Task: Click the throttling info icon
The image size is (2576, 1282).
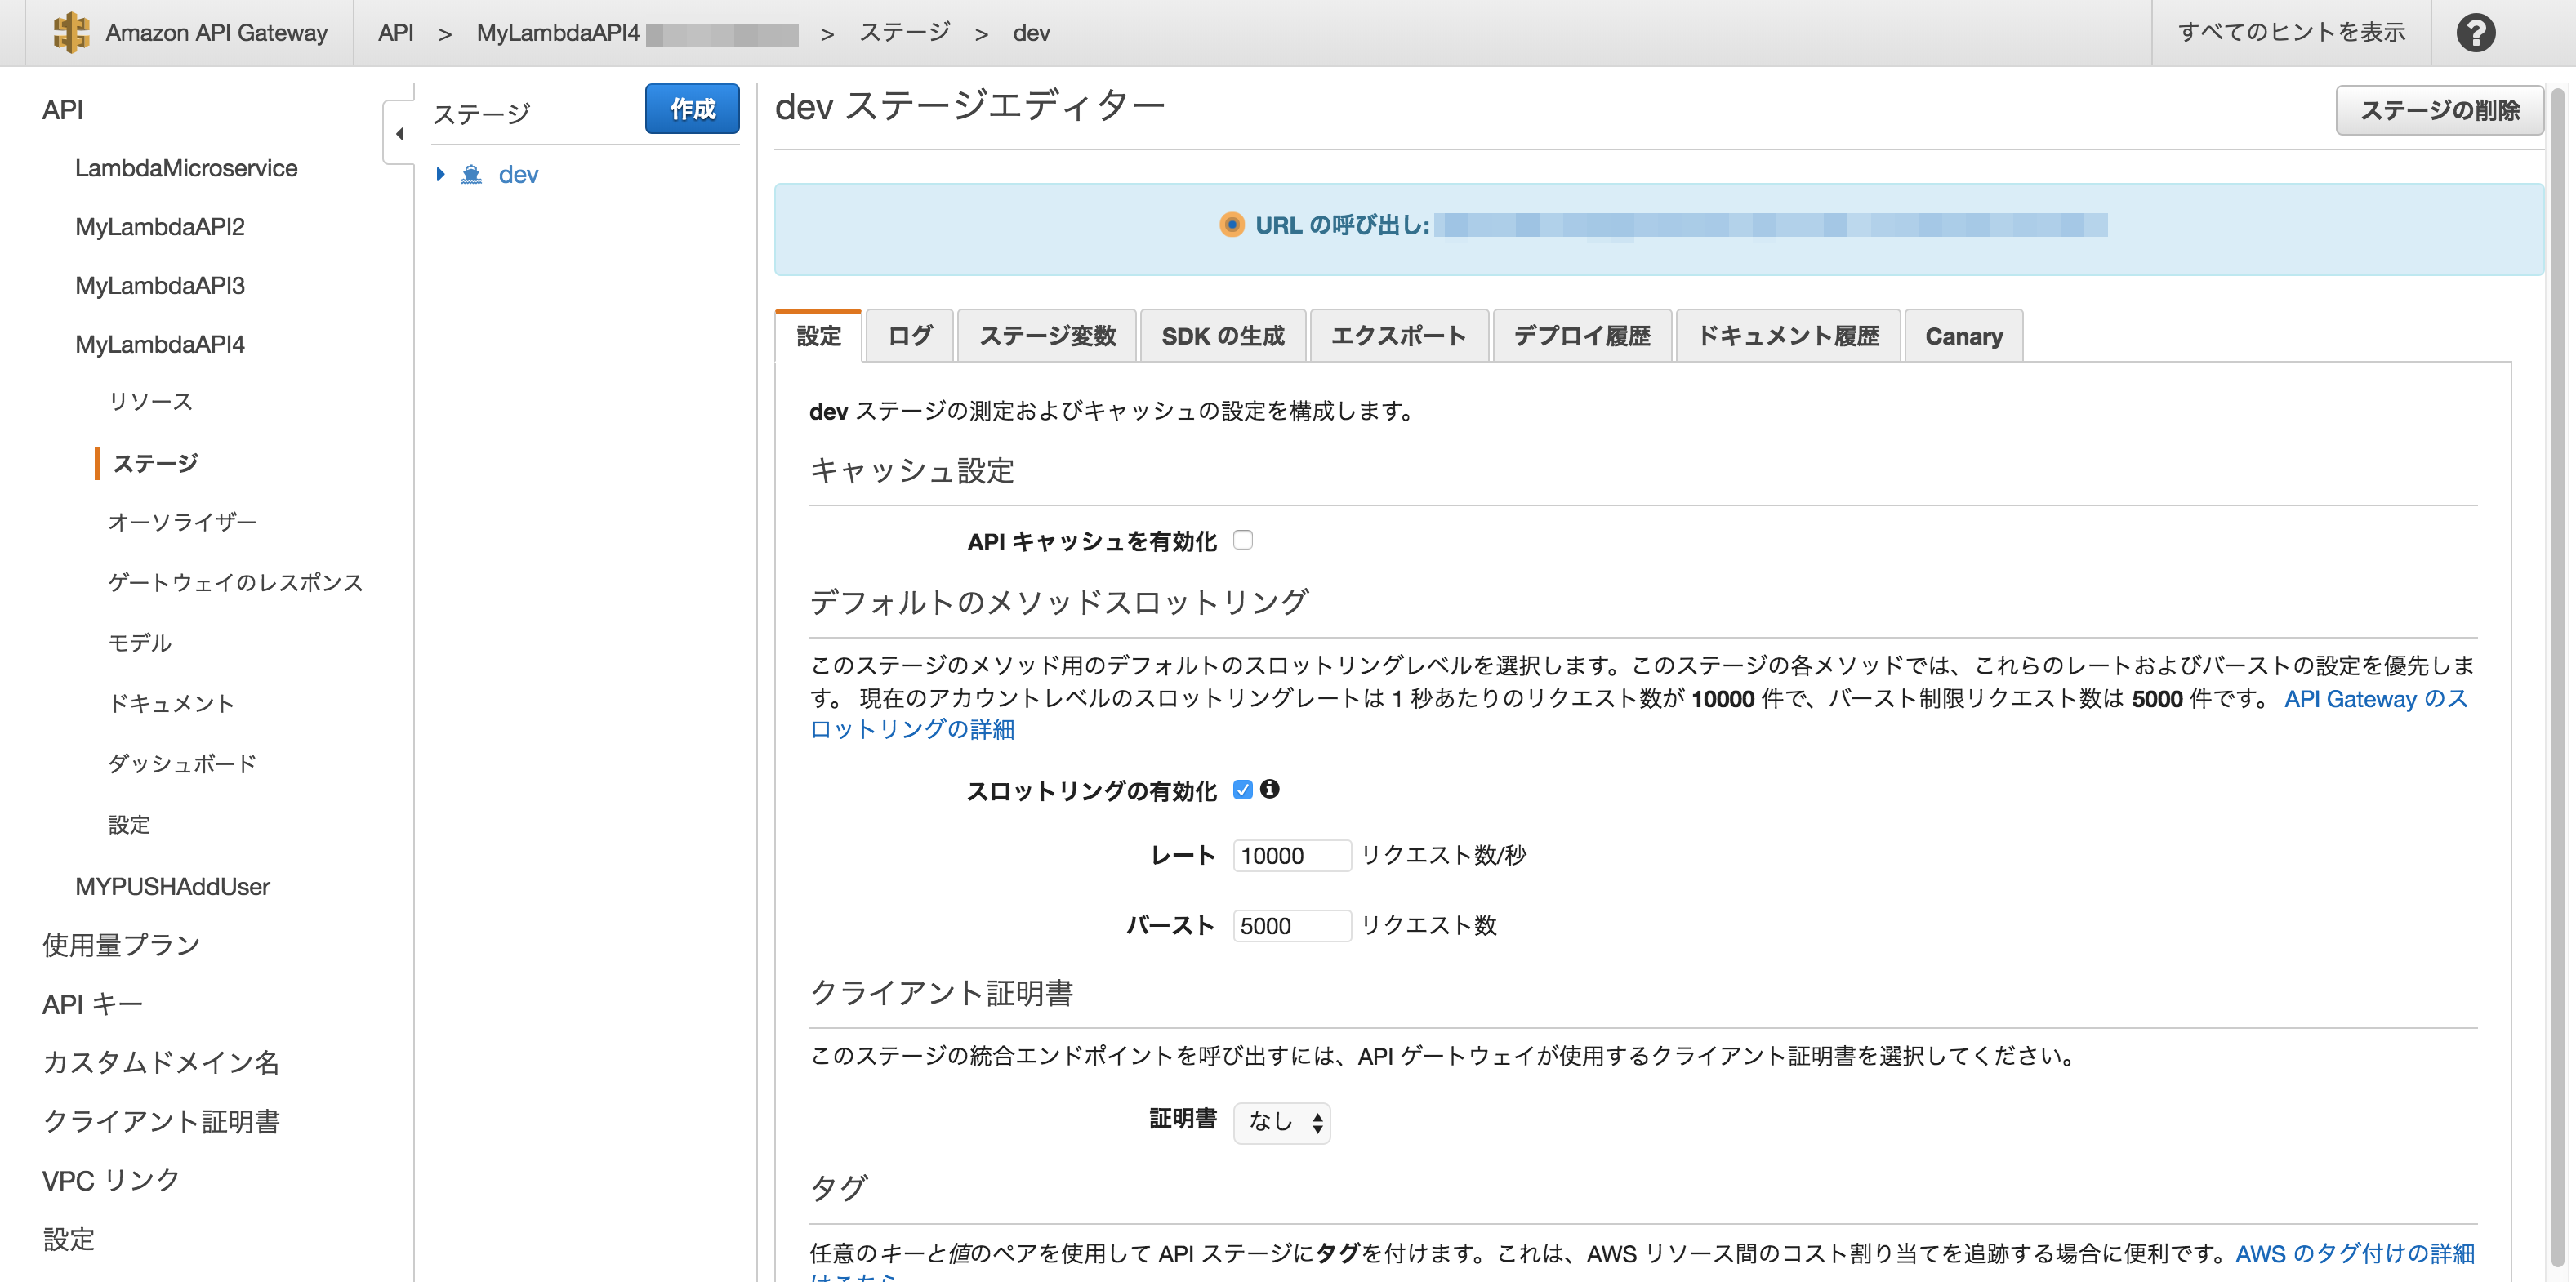Action: tap(1270, 789)
